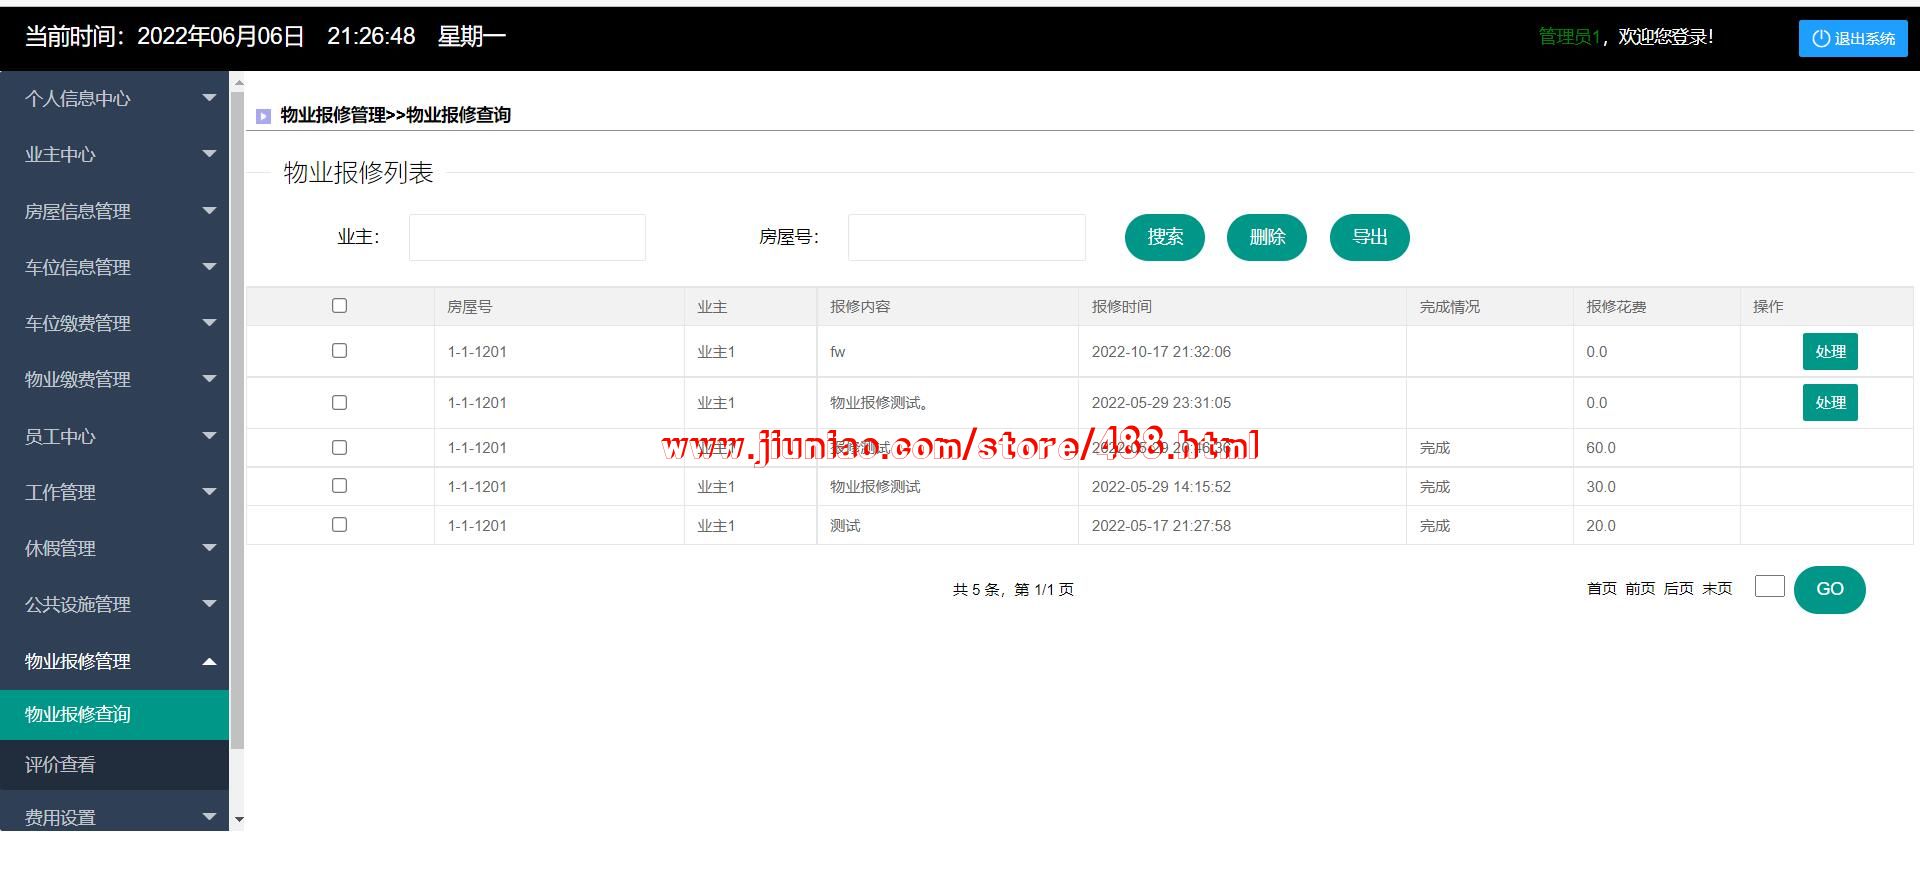This screenshot has height=893, width=1920.
Task: Click the purple breadcrumb arrow icon
Action: click(263, 116)
